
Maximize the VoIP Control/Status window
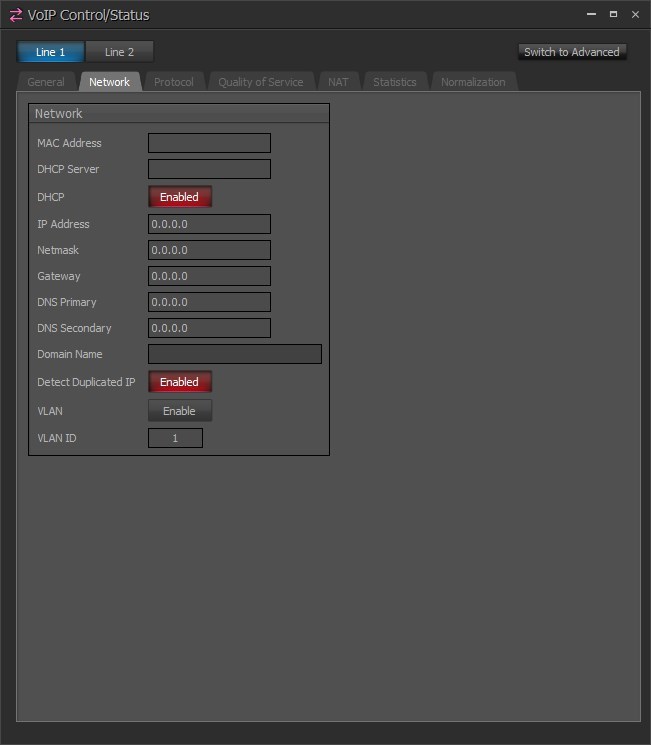point(613,15)
